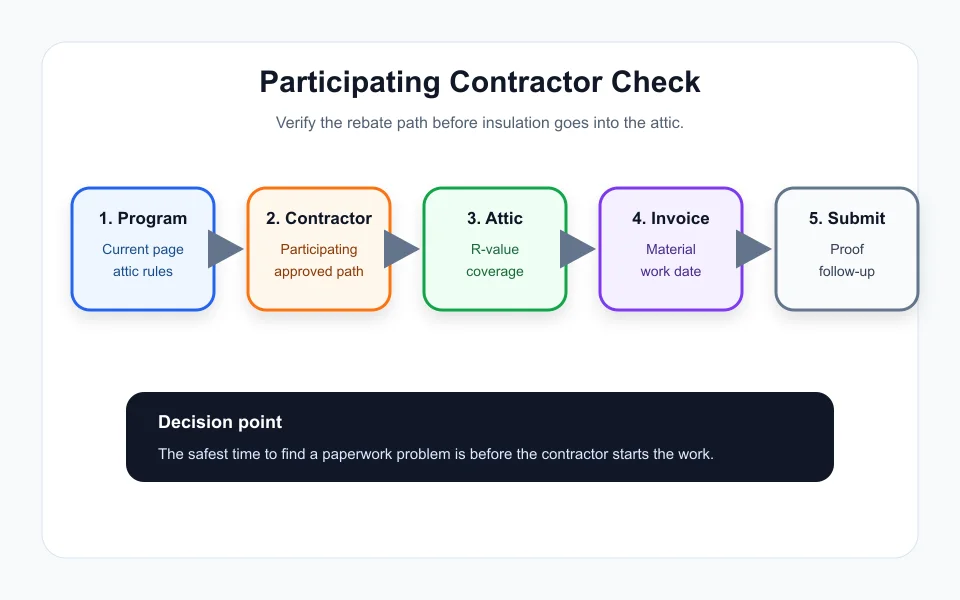Click the '4. Invoice' heading label
Image resolution: width=960 pixels, height=600 pixels.
tap(671, 218)
